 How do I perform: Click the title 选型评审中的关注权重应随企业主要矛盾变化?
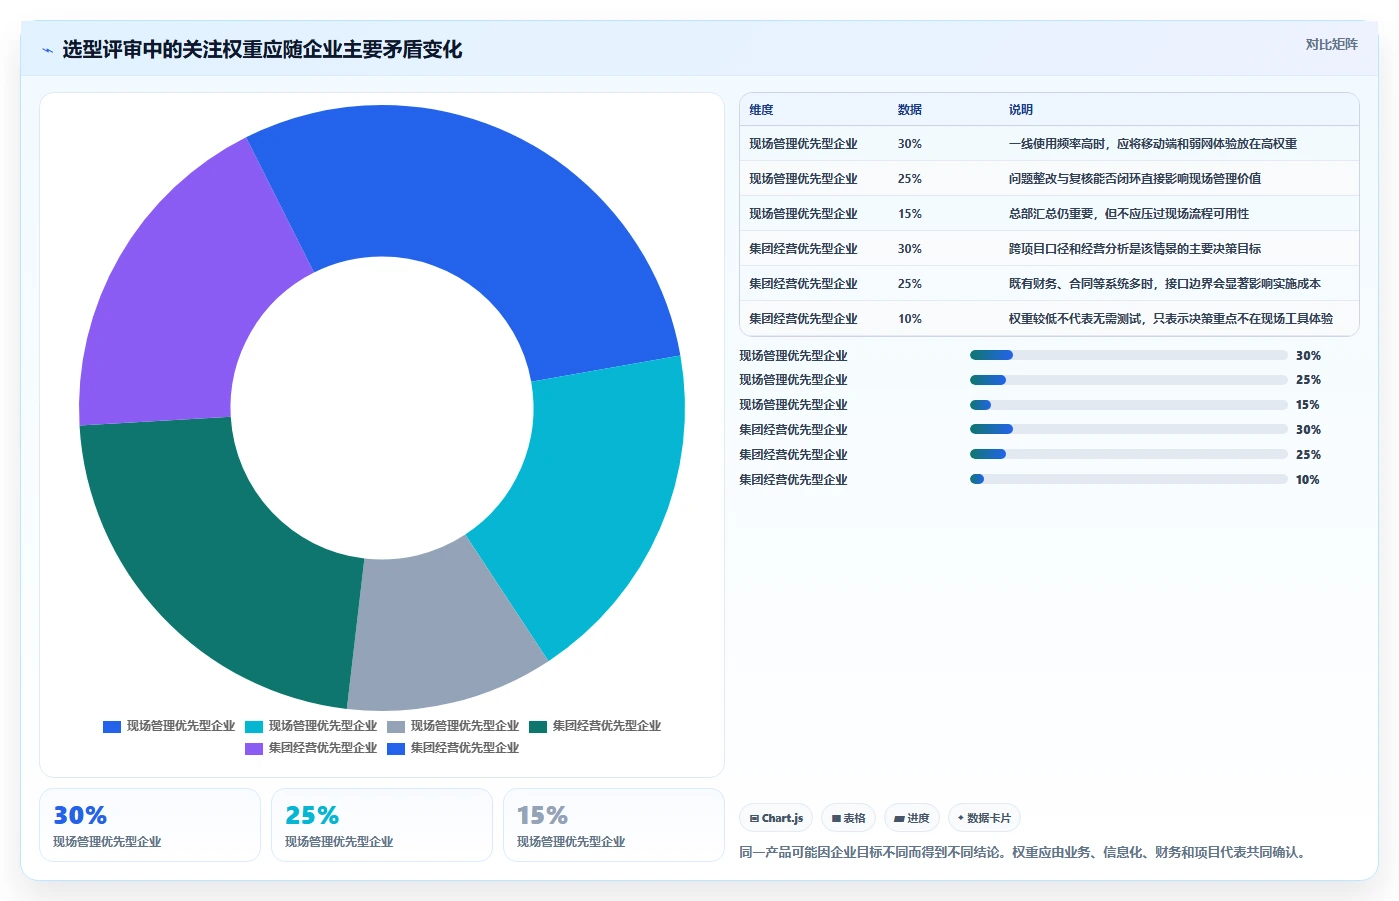(262, 50)
